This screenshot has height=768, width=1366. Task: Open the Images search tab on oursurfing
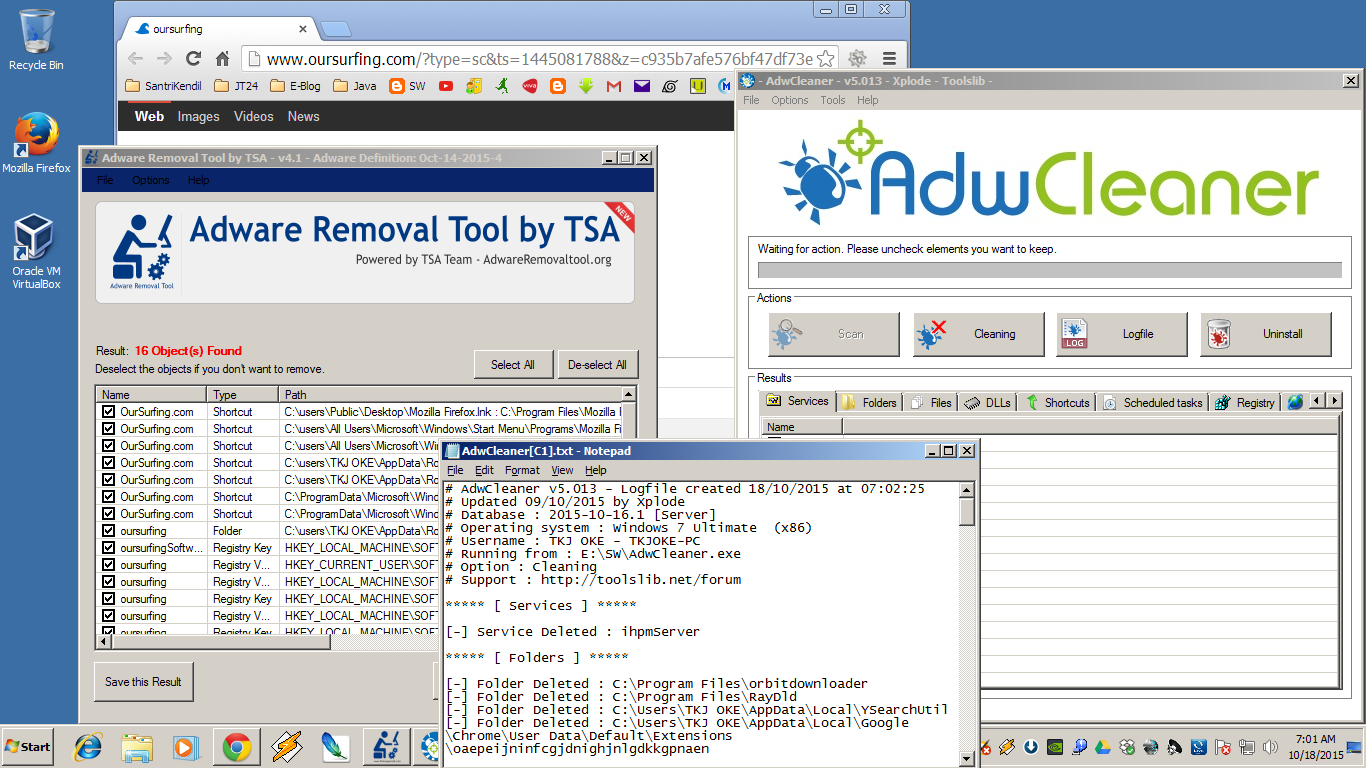click(x=198, y=117)
